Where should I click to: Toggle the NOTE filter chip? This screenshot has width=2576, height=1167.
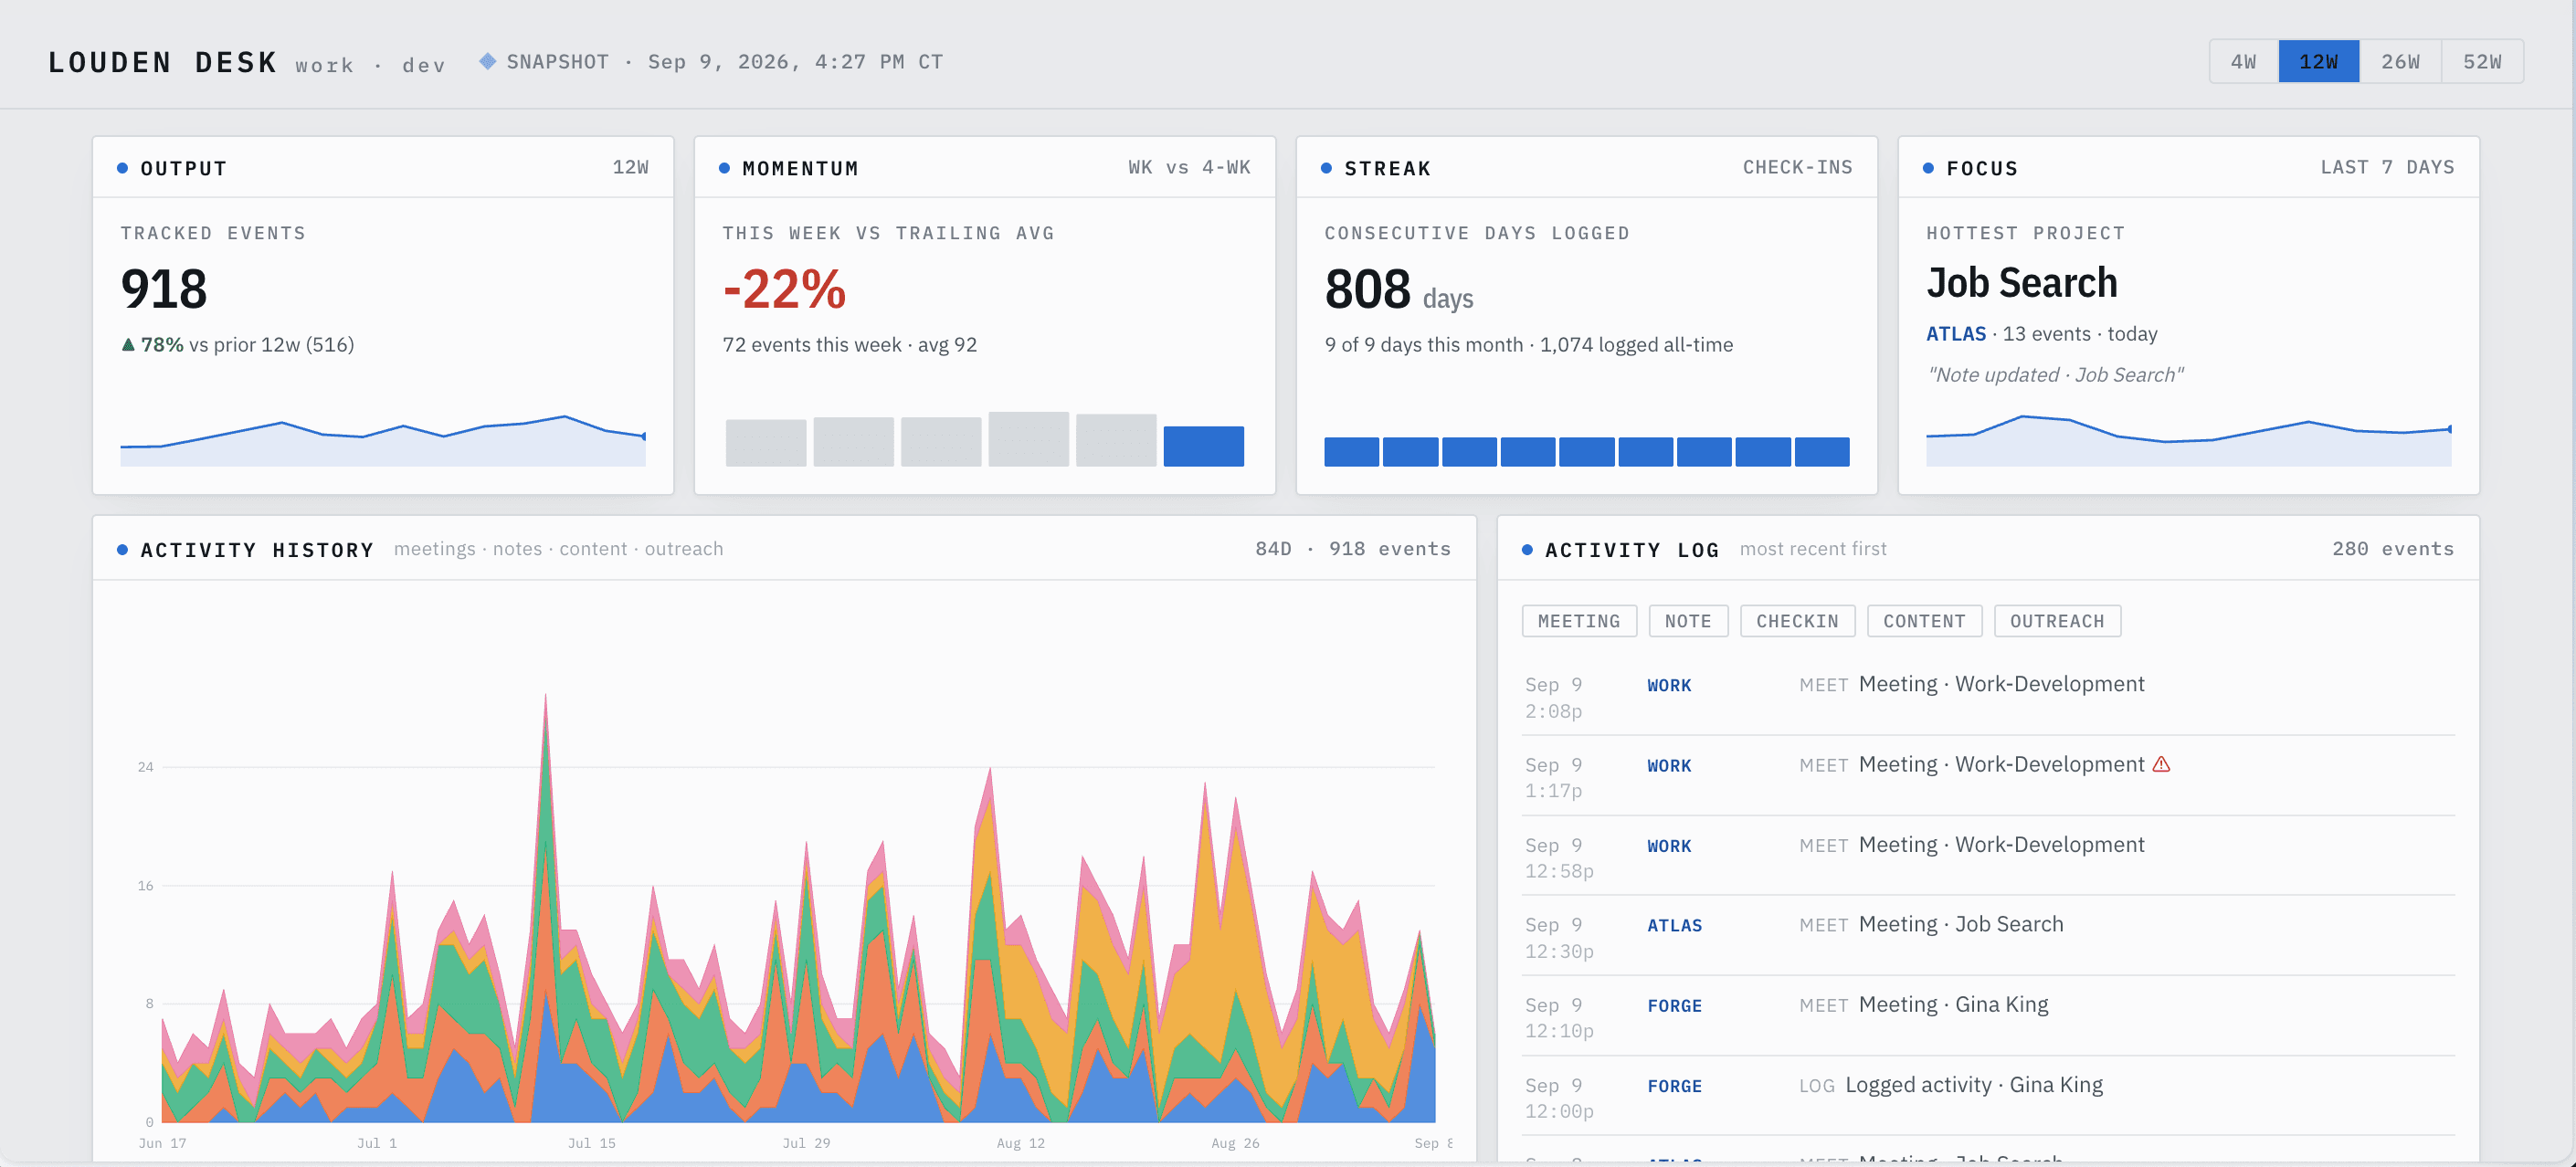pos(1687,621)
